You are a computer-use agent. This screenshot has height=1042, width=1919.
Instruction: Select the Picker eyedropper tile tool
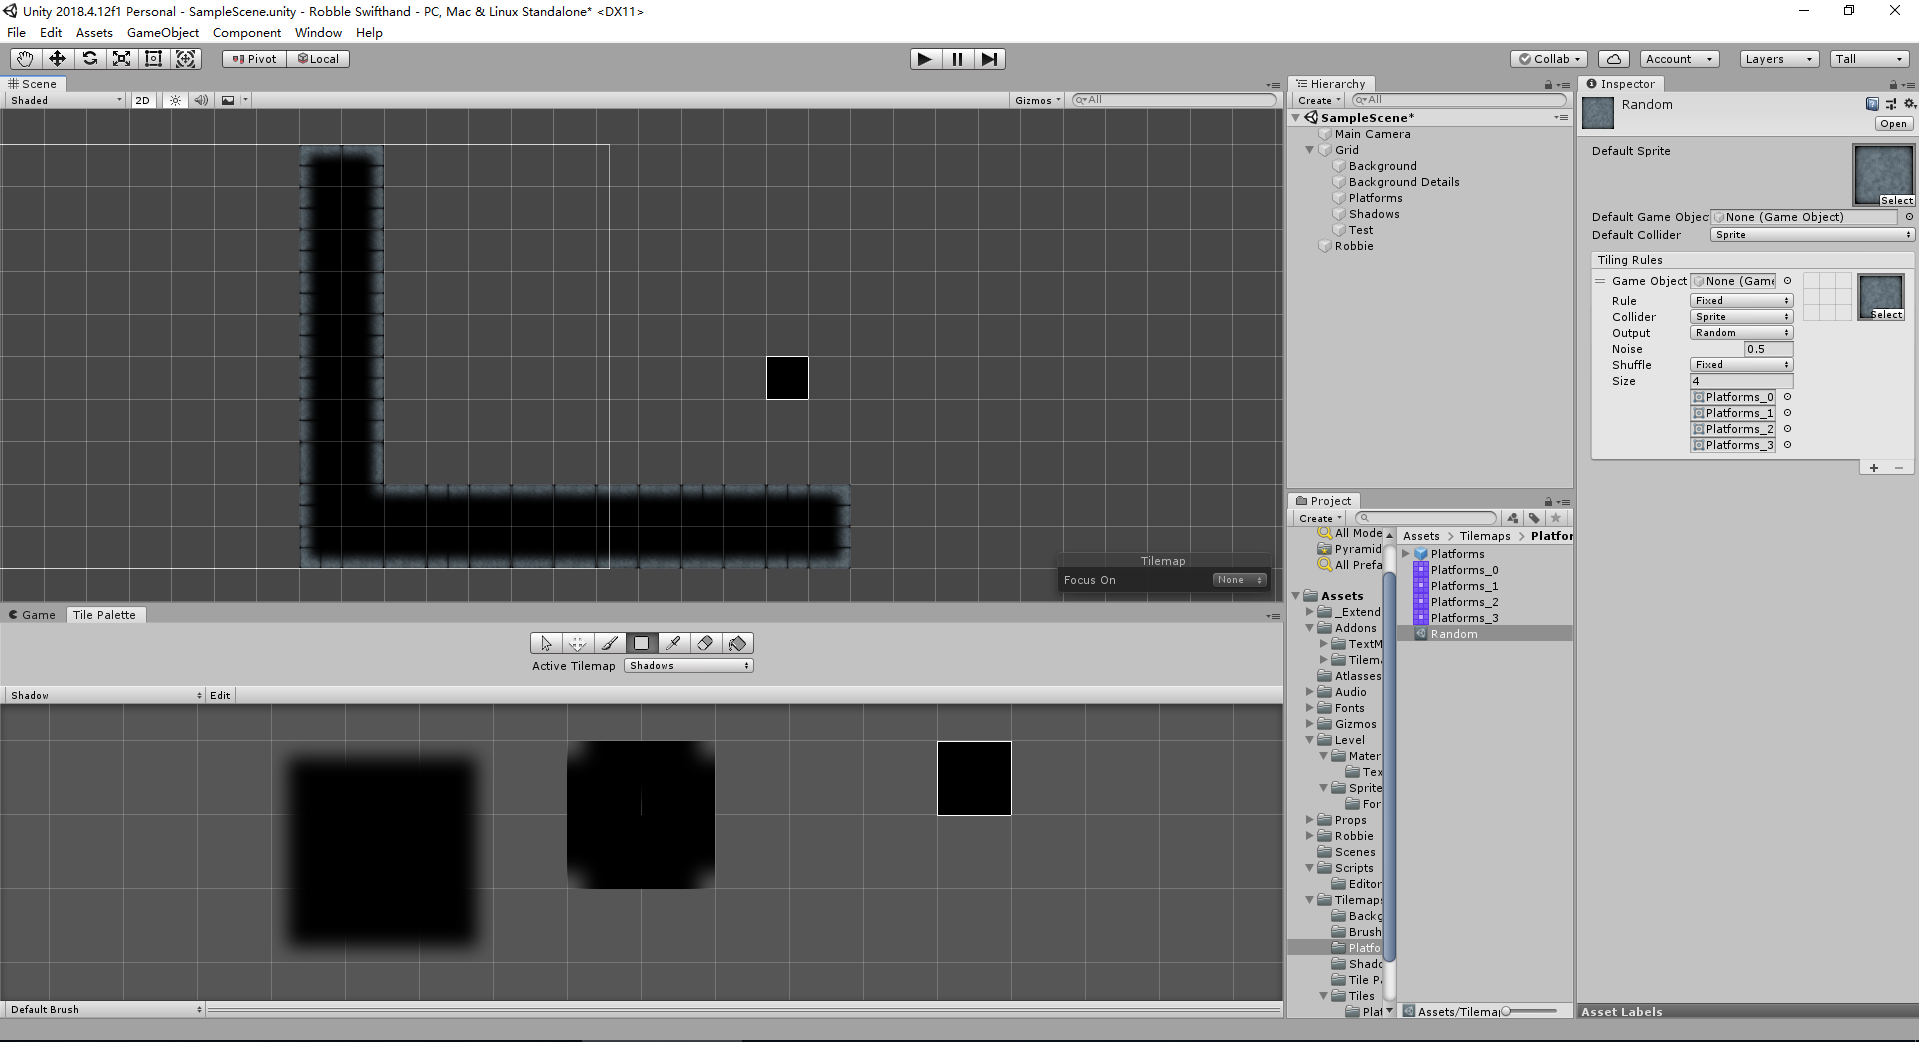coord(673,643)
